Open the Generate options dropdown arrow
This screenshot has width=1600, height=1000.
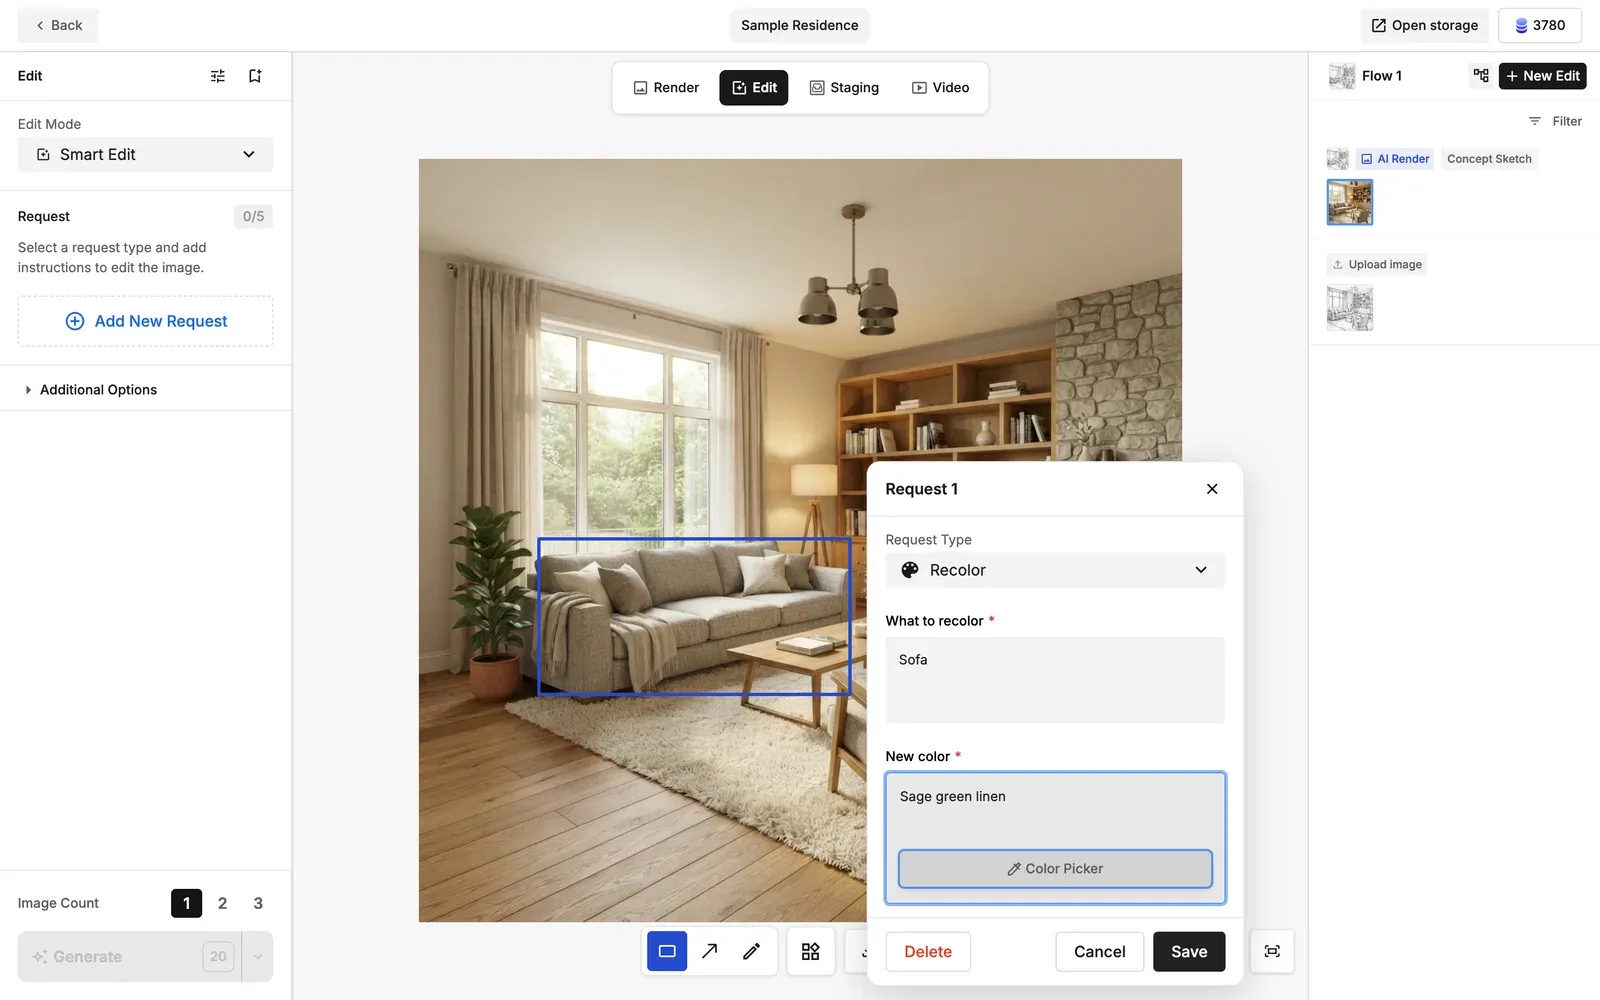pyautogui.click(x=258, y=956)
